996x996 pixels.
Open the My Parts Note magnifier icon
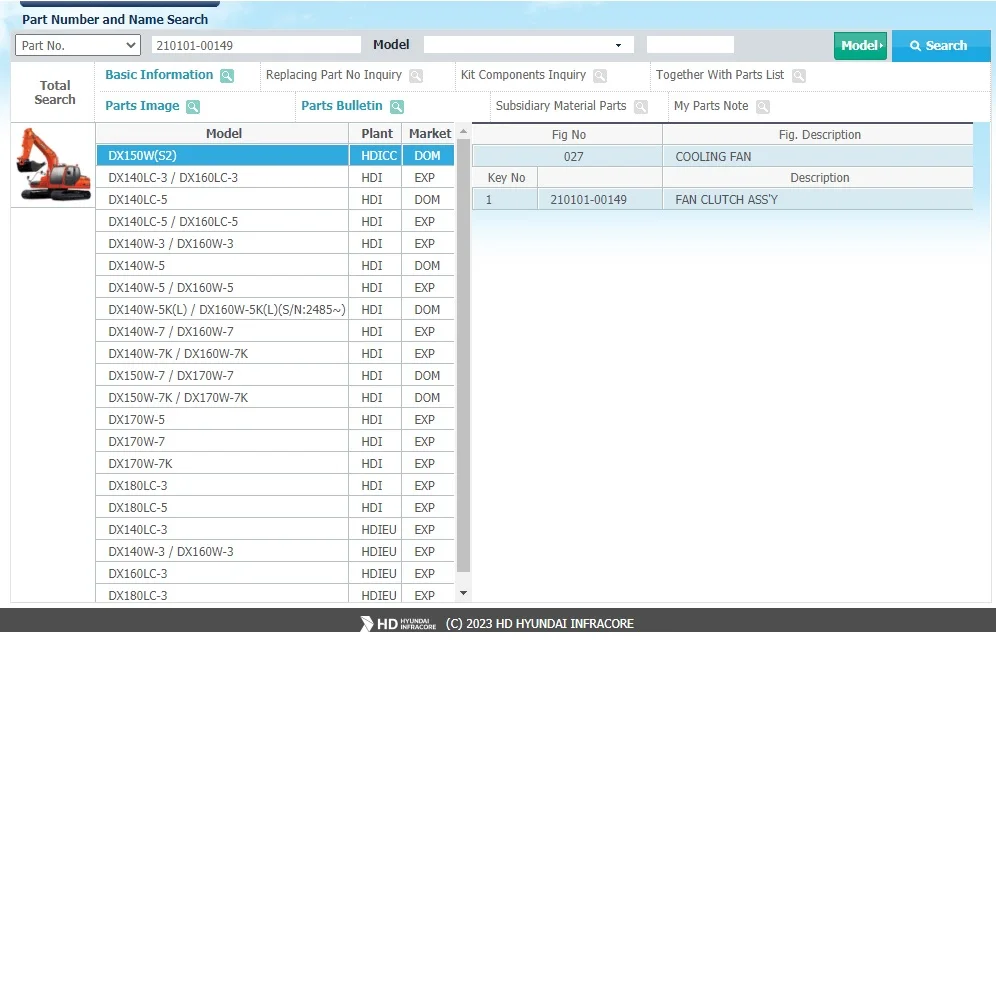(x=763, y=107)
